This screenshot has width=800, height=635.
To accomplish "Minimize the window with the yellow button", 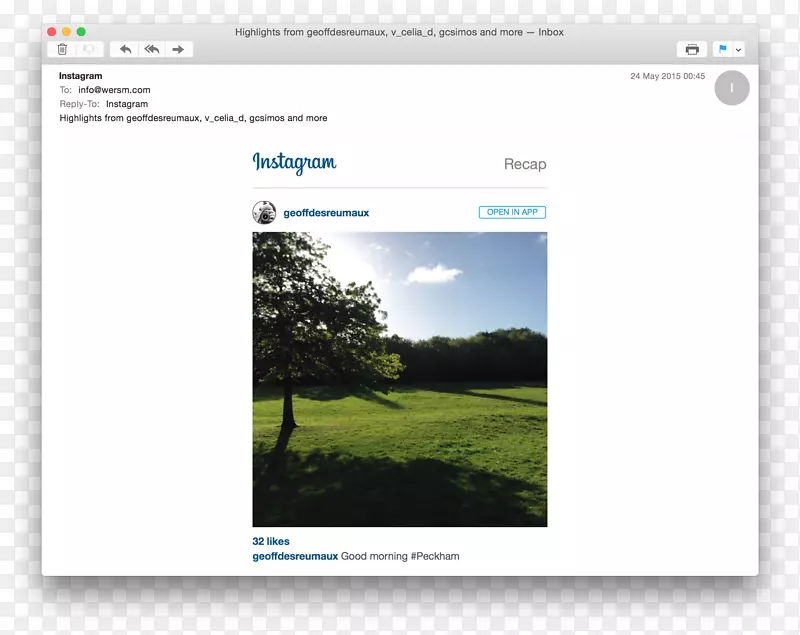I will pyautogui.click(x=66, y=32).
